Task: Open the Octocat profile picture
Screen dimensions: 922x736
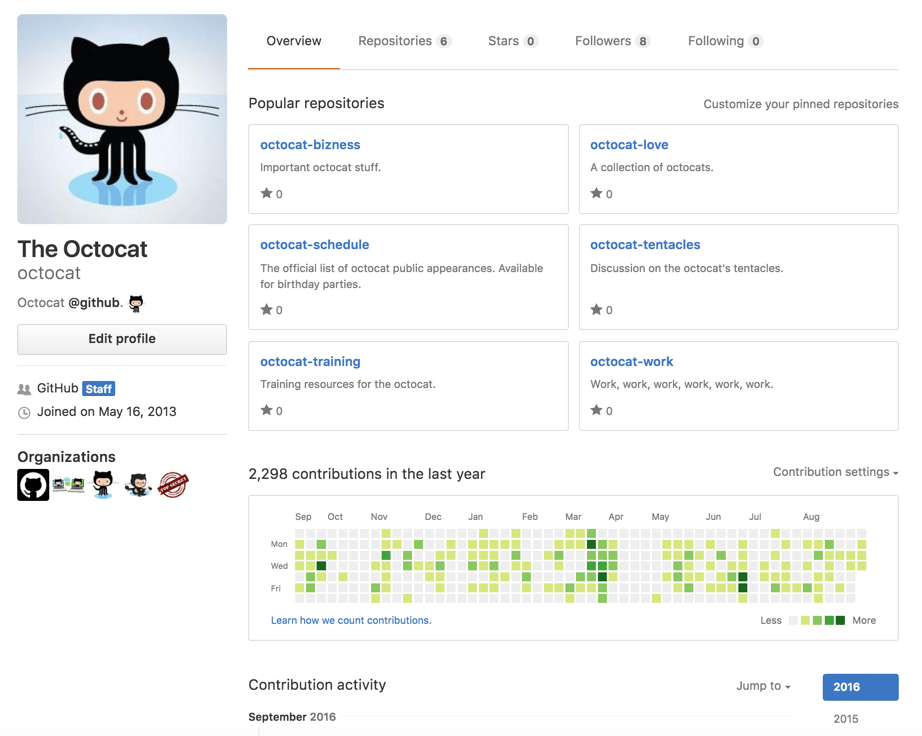Action: point(122,119)
